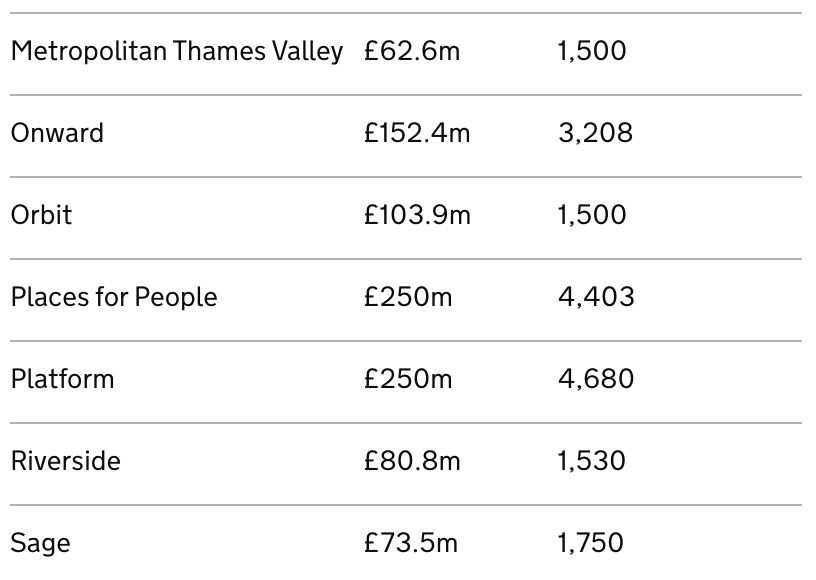816x580 pixels.
Task: Select the £73.5m amount for Sage
Action: [x=411, y=543]
